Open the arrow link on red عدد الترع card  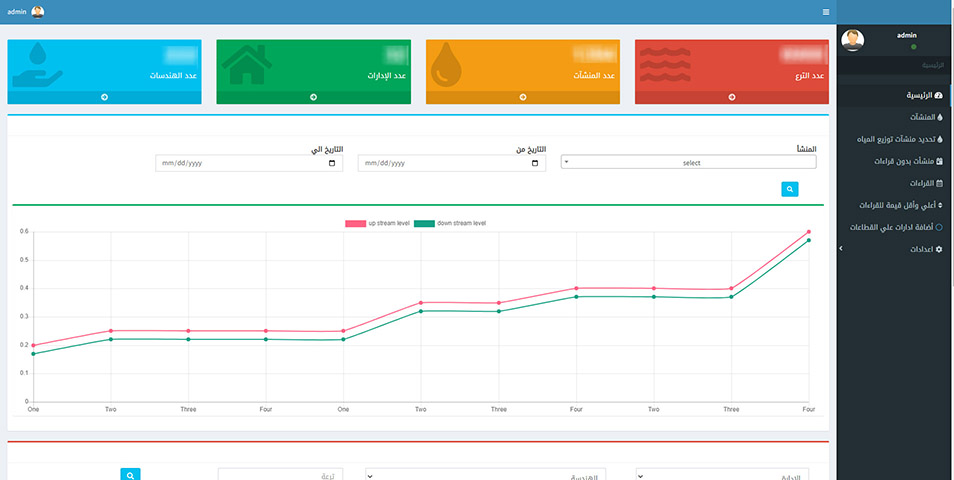[731, 97]
